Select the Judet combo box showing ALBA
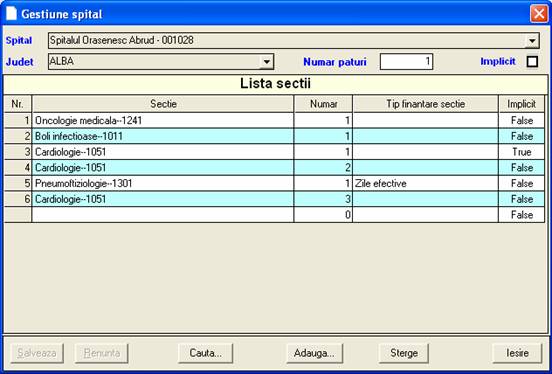Image resolution: width=552 pixels, height=374 pixels. point(161,62)
